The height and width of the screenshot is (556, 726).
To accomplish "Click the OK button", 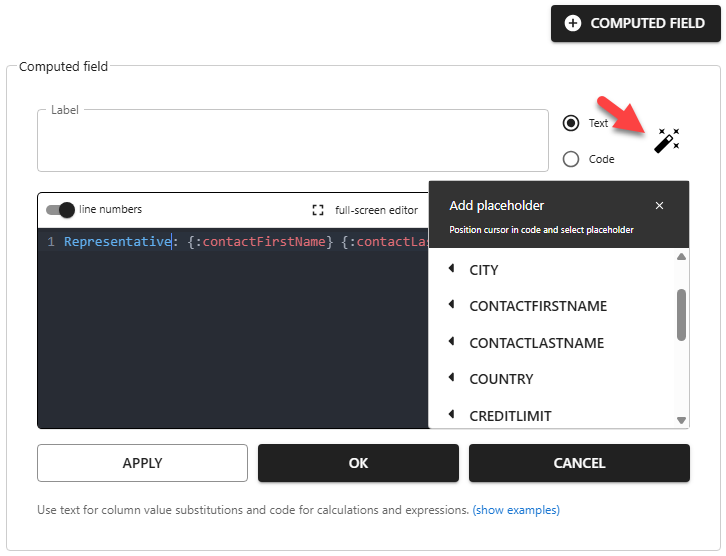I will pos(358,463).
